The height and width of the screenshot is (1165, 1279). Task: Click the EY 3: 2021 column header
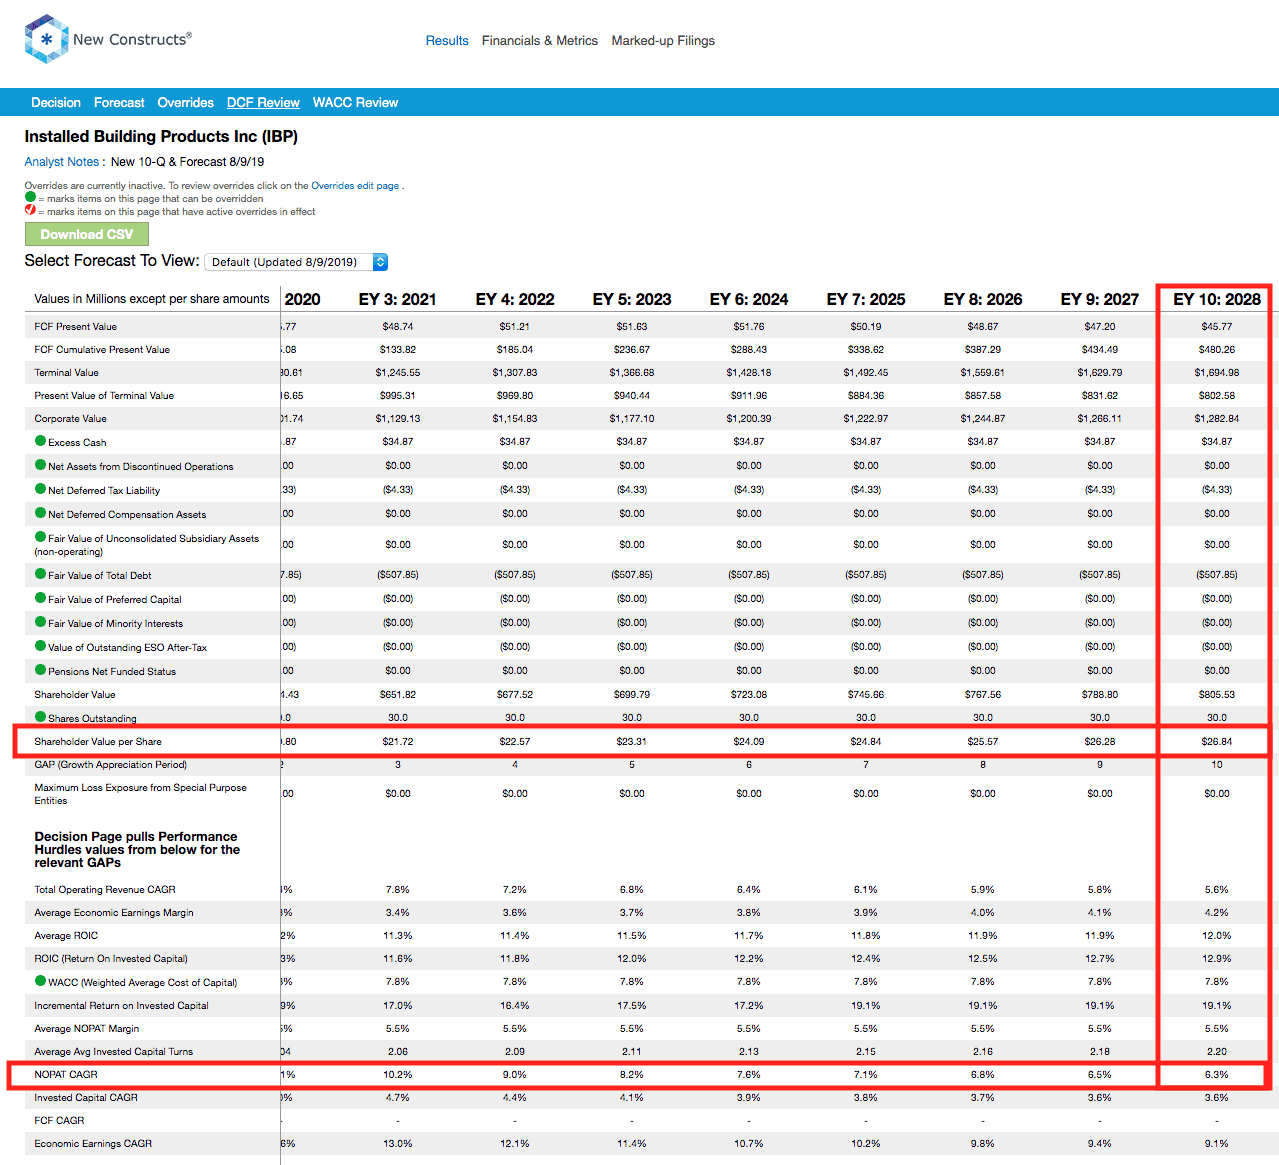click(398, 300)
